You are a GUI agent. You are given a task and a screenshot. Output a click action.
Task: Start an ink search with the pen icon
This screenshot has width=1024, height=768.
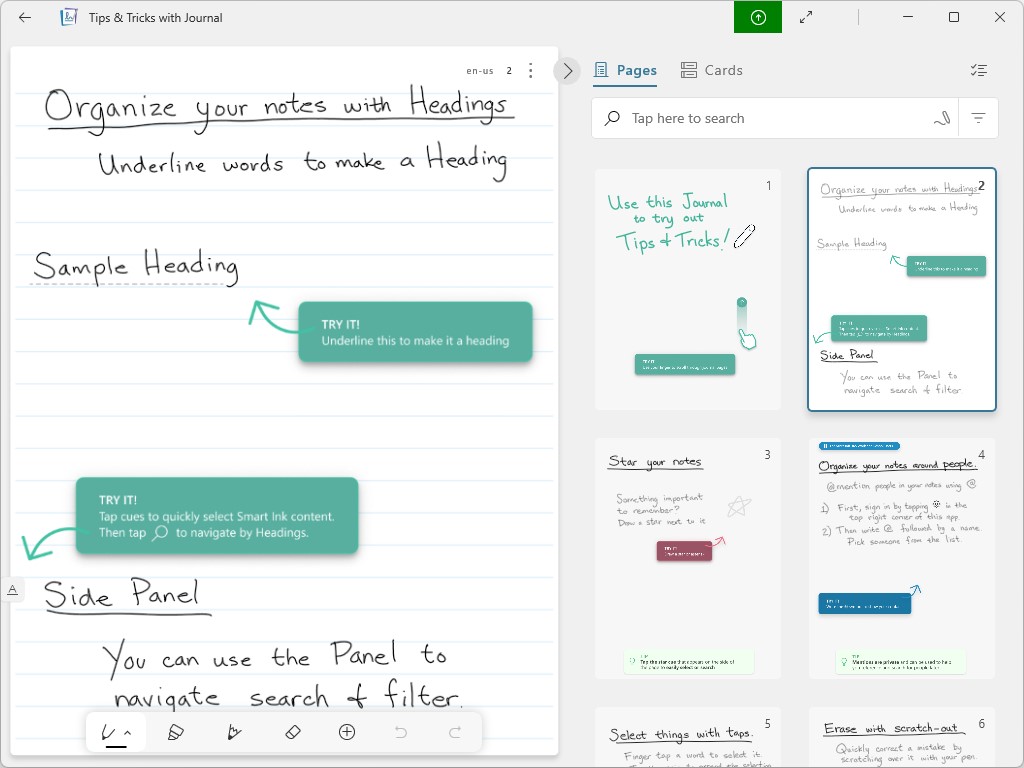click(941, 117)
